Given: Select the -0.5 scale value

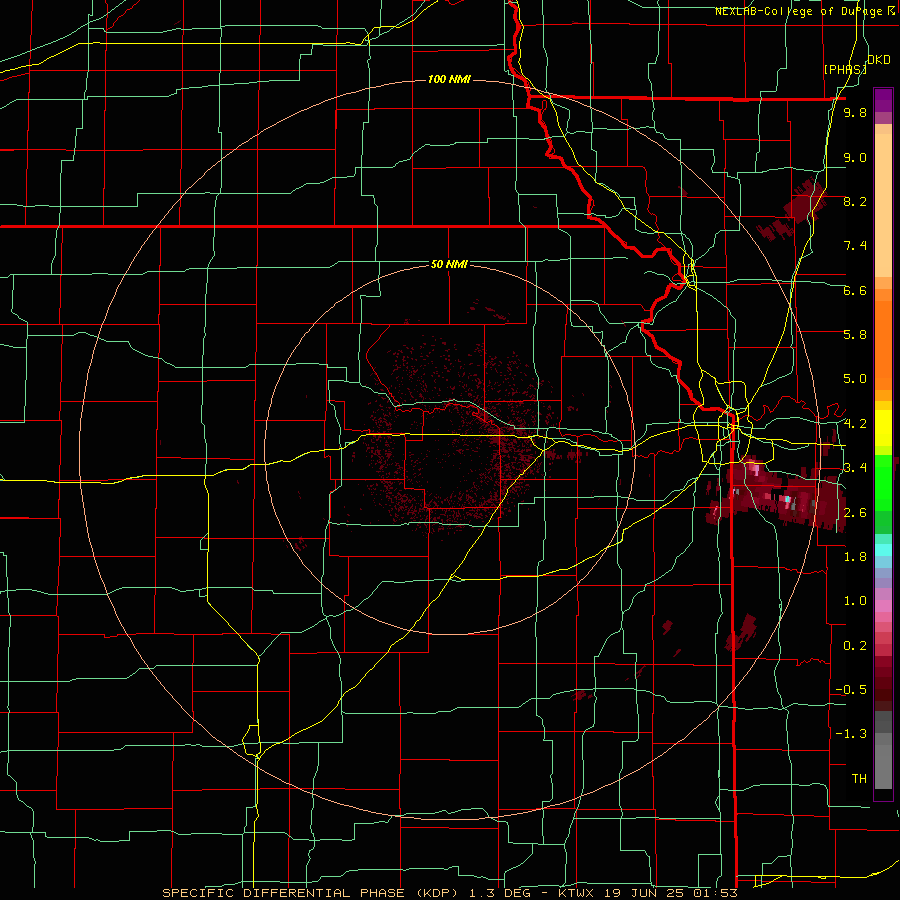Looking at the screenshot, I should click(x=851, y=689).
